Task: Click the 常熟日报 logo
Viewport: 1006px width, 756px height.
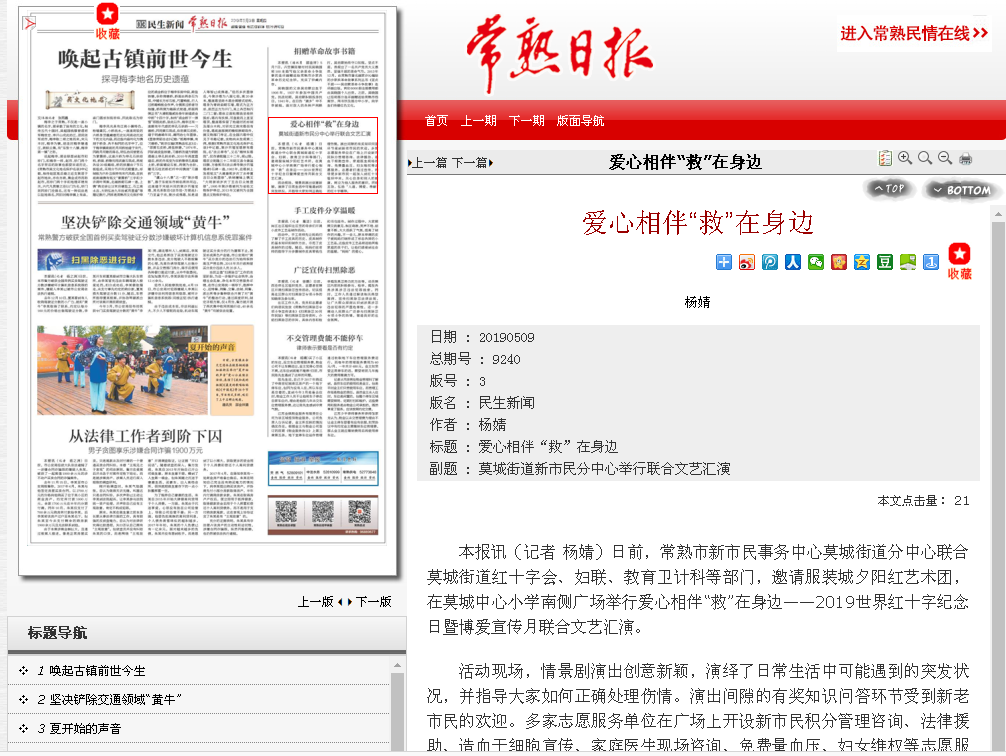Action: tap(559, 55)
